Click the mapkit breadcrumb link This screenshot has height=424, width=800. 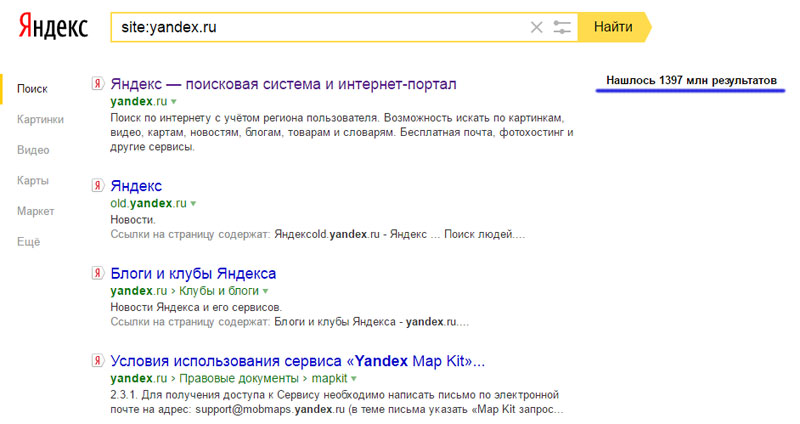[x=330, y=378]
